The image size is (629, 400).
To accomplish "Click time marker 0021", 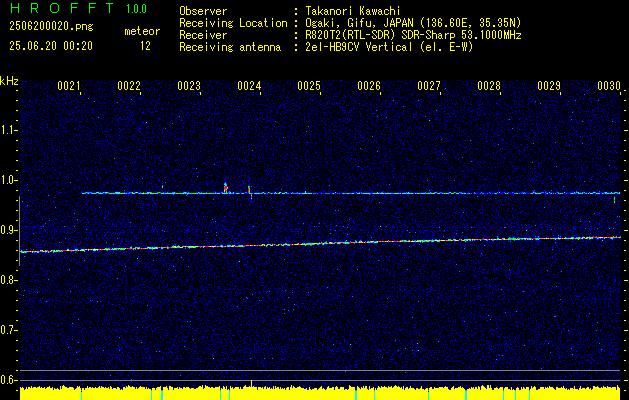I will click(69, 86).
